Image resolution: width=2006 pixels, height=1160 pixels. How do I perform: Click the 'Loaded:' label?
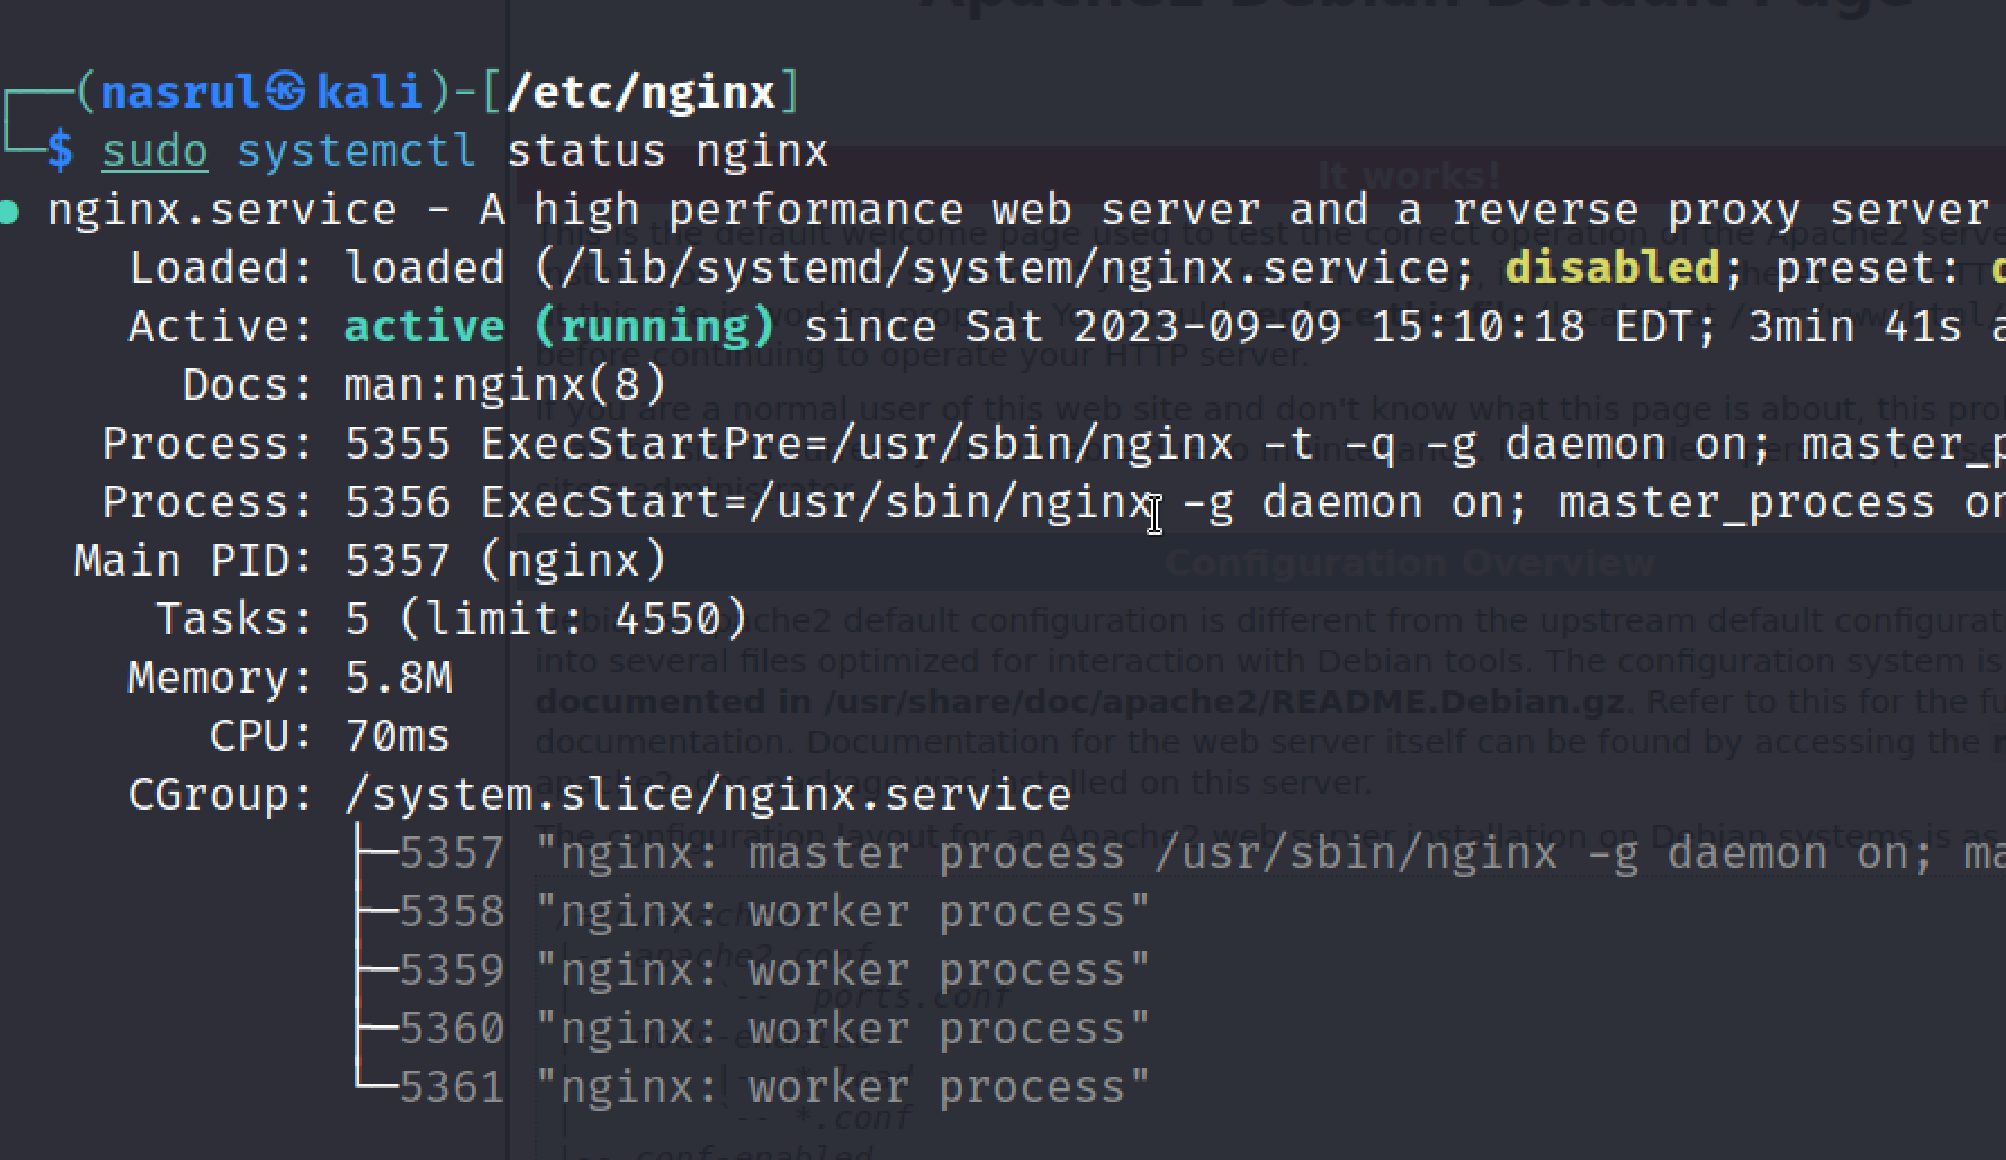click(x=221, y=268)
